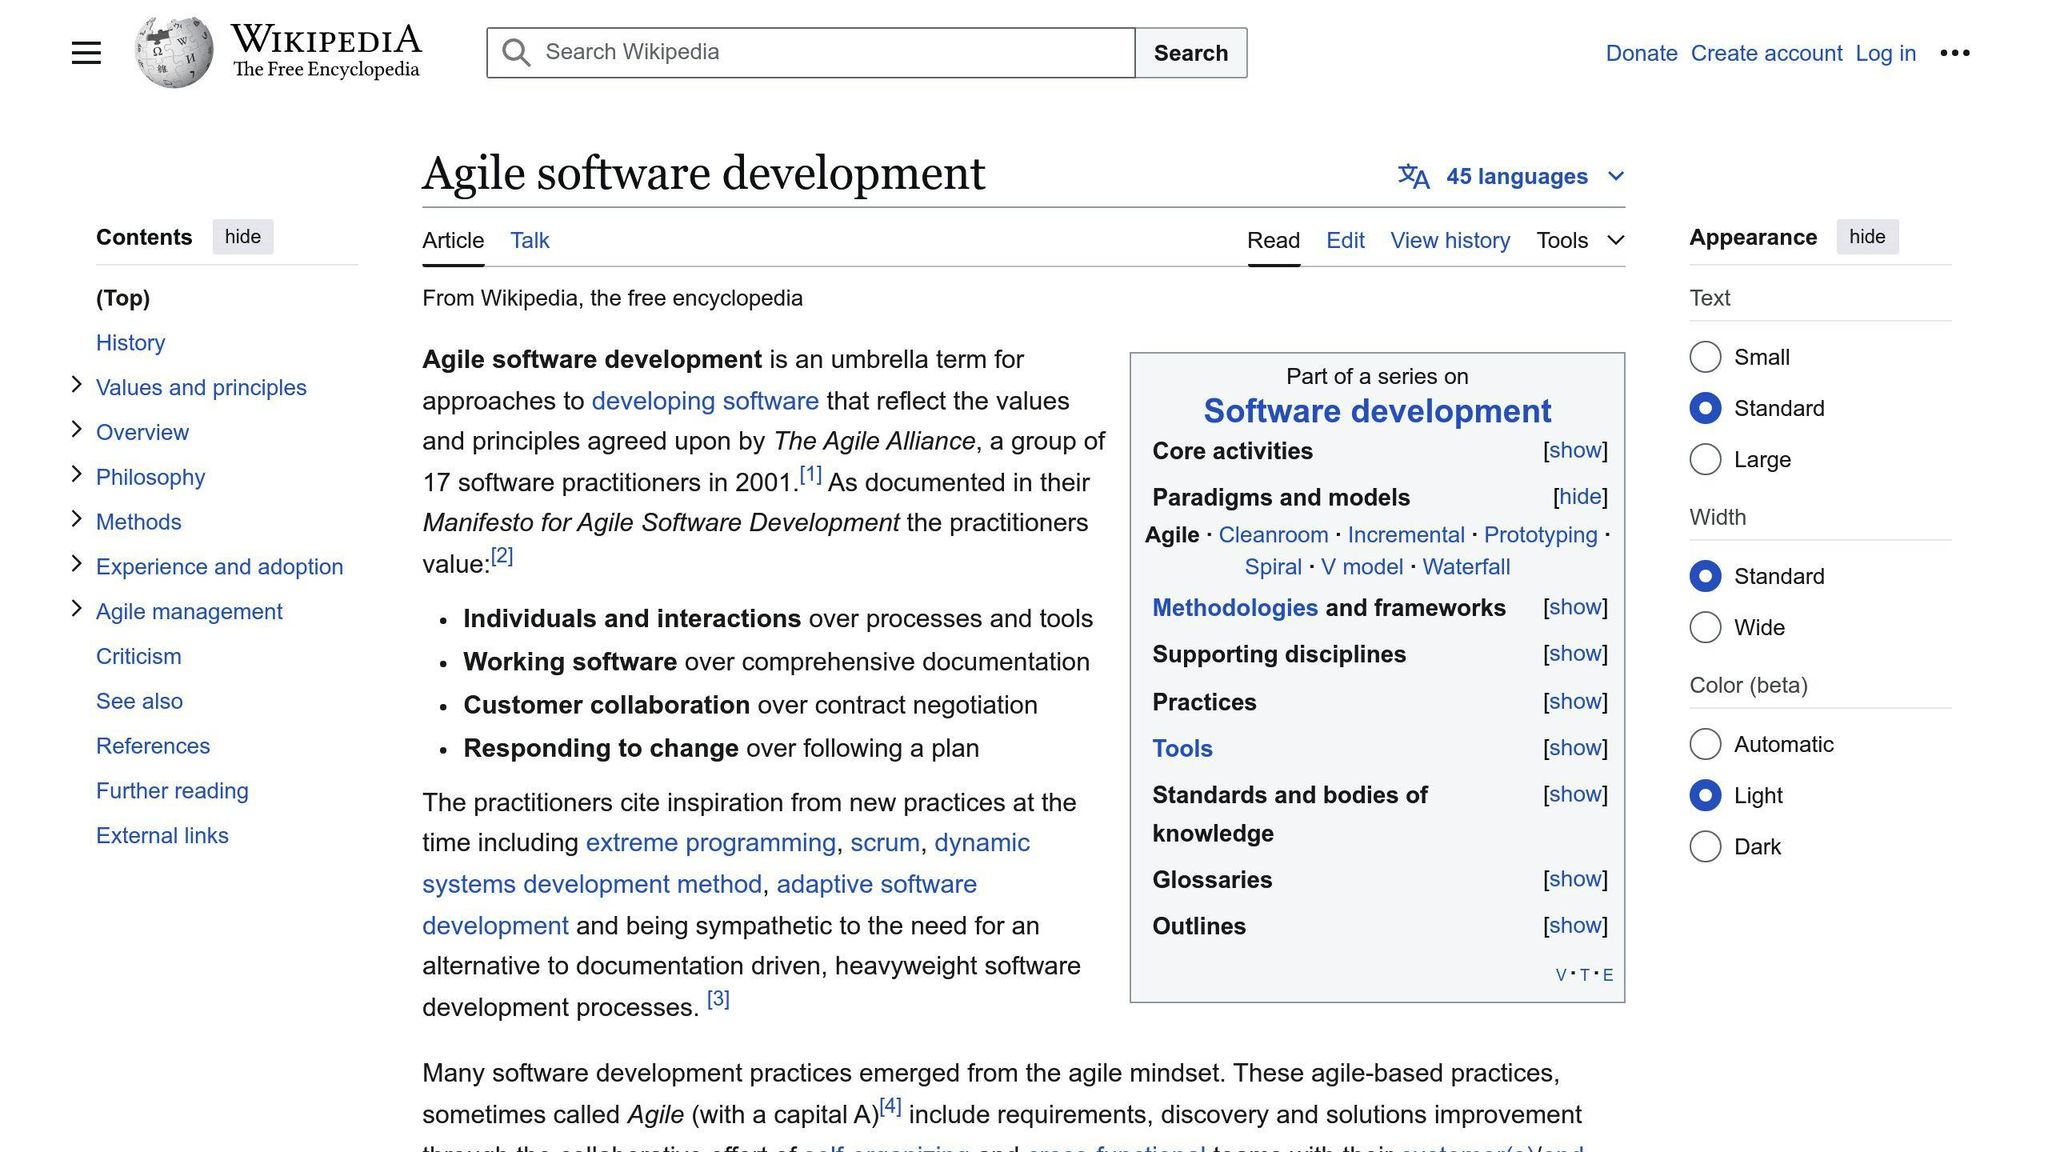Image resolution: width=2048 pixels, height=1152 pixels.
Task: Expand the Philosophy section in Contents
Action: [76, 473]
